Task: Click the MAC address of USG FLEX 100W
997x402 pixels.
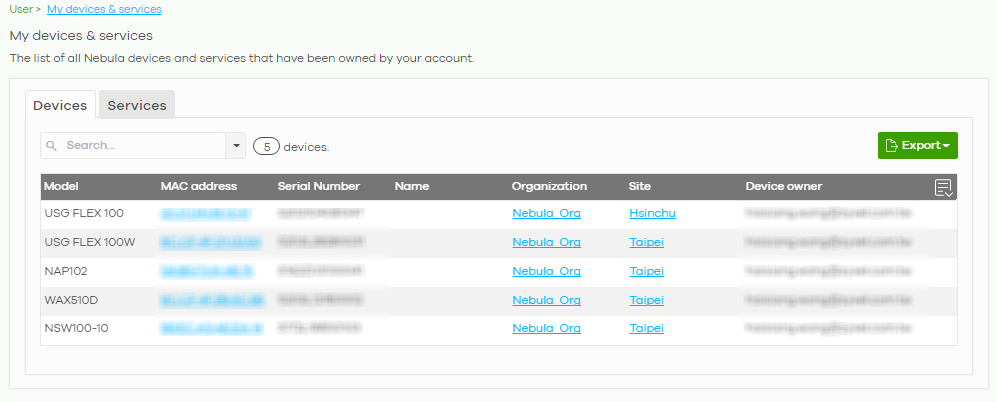Action: click(x=211, y=242)
